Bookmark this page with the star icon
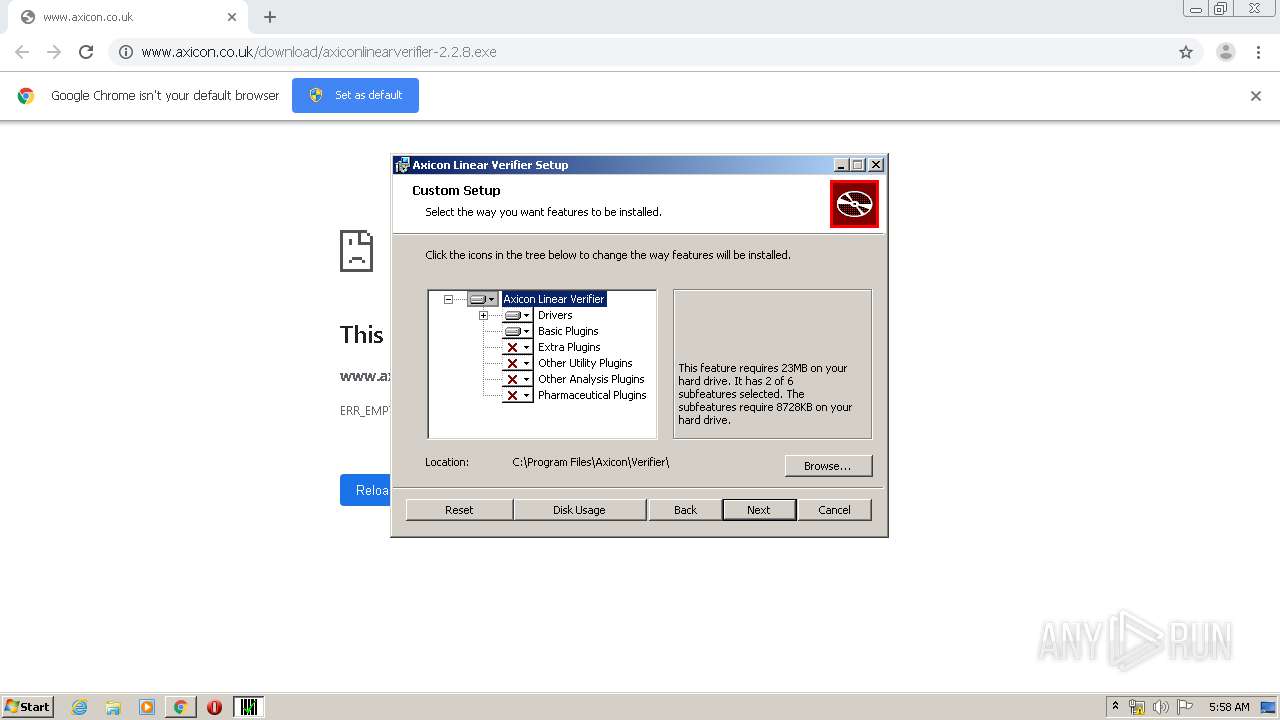This screenshot has width=1280, height=720. 1186,52
